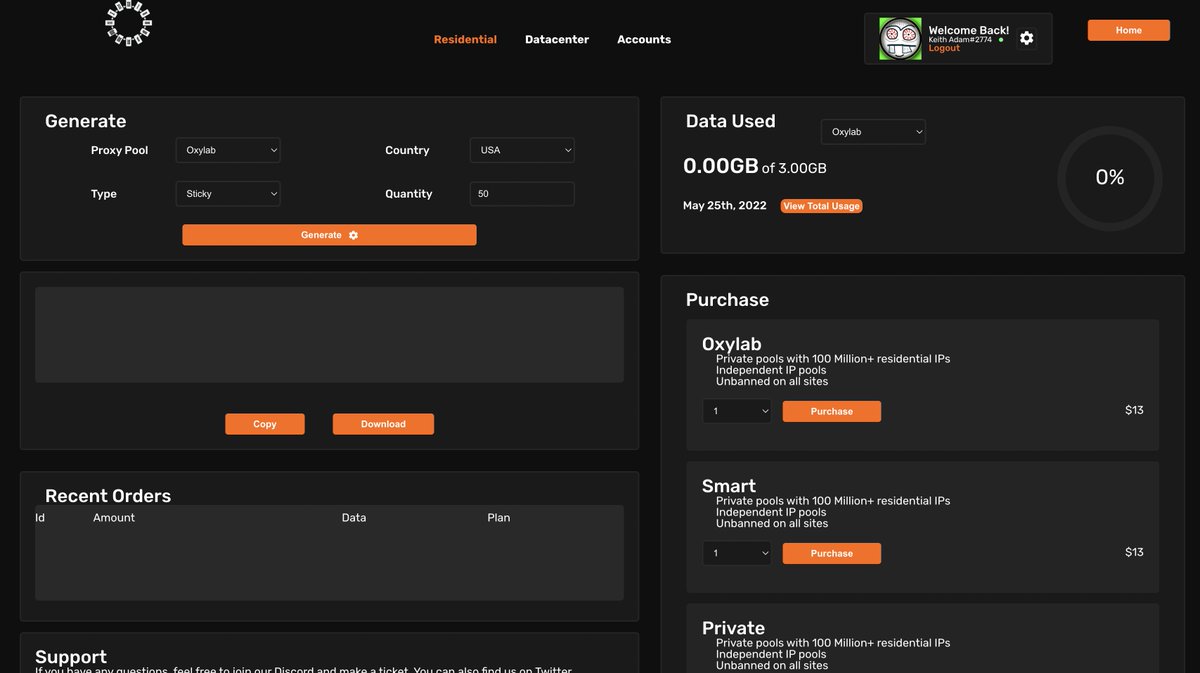Click the Plan column header
The height and width of the screenshot is (673, 1200).
pyautogui.click(x=499, y=518)
